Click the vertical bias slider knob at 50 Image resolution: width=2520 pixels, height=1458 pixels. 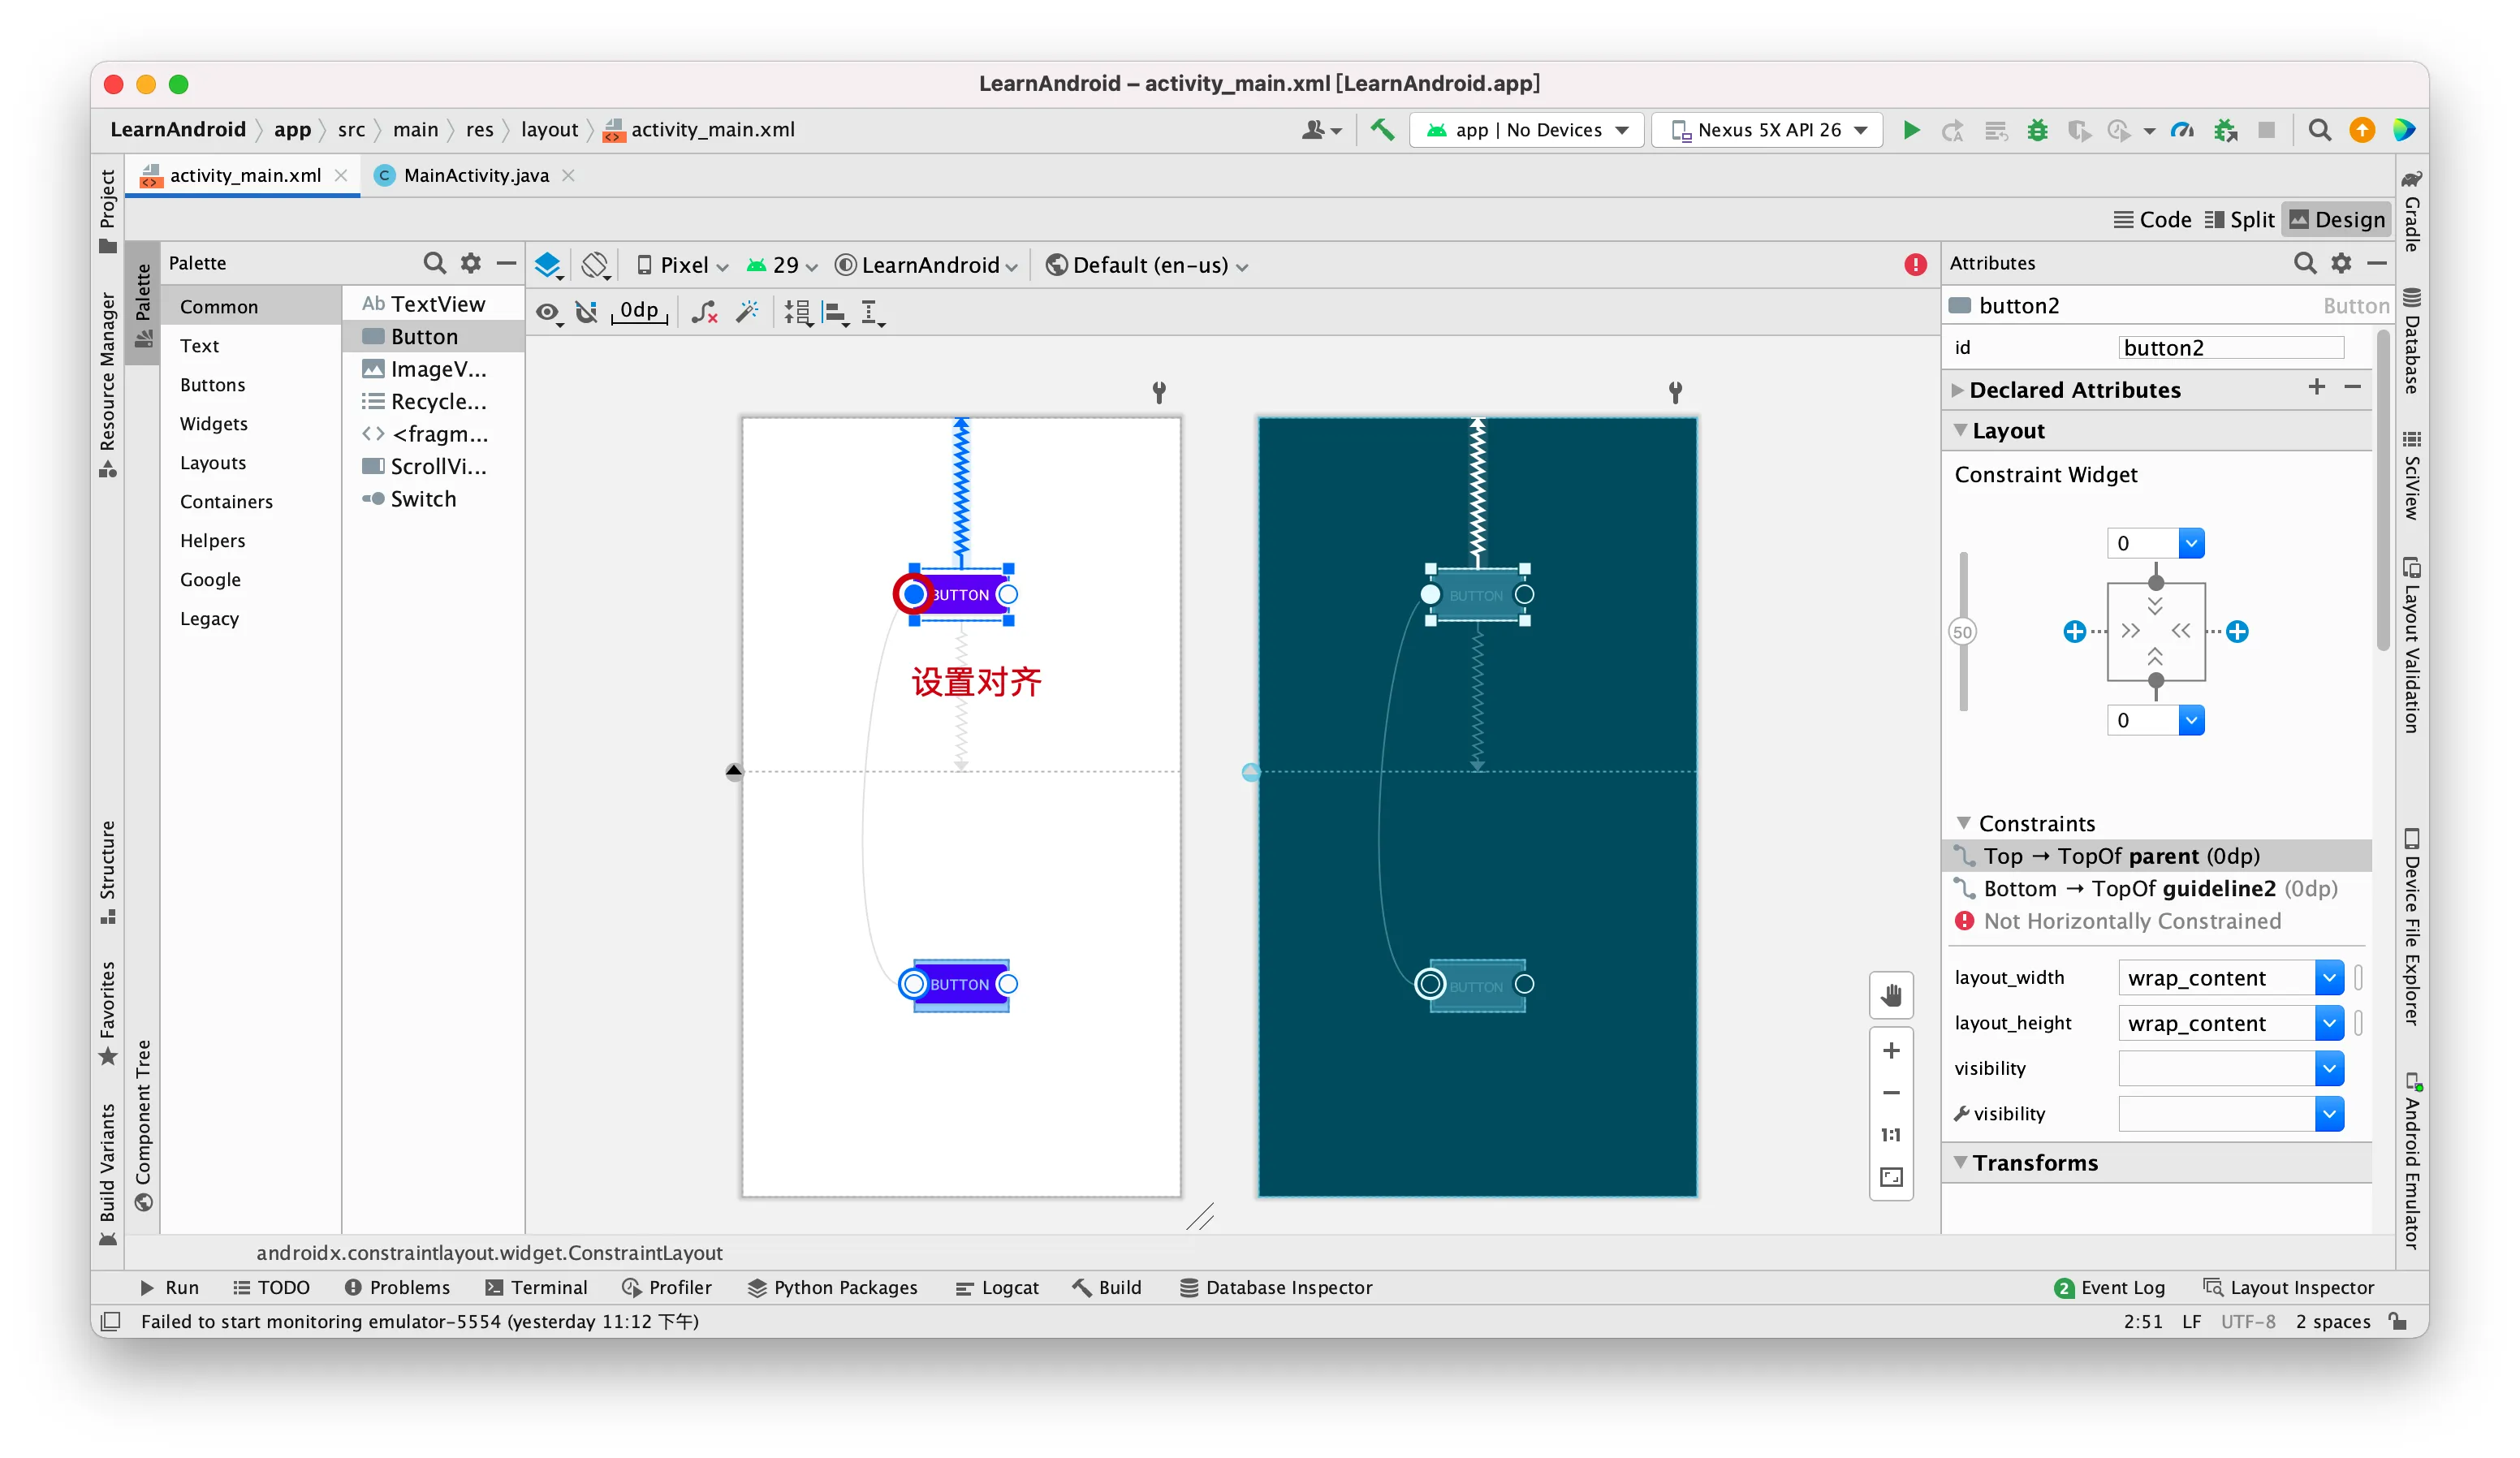click(x=1962, y=632)
